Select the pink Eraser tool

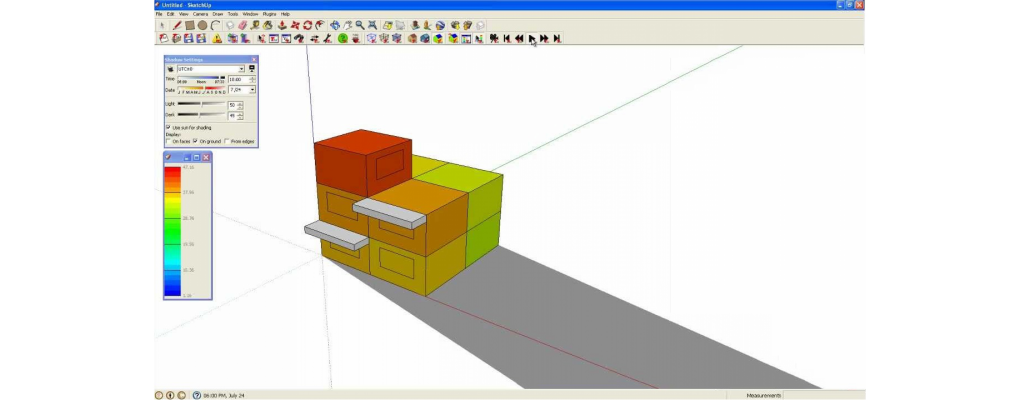click(x=243, y=25)
